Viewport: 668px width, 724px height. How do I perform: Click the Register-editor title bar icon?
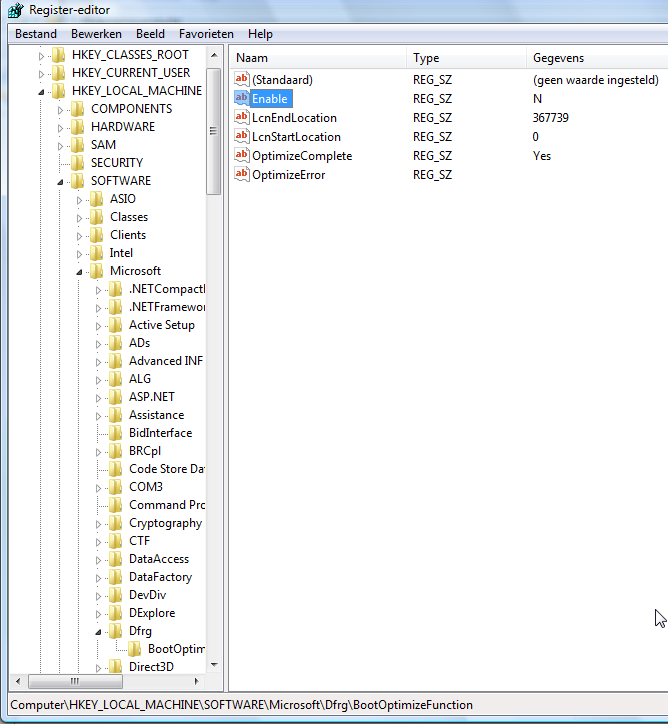click(x=16, y=10)
